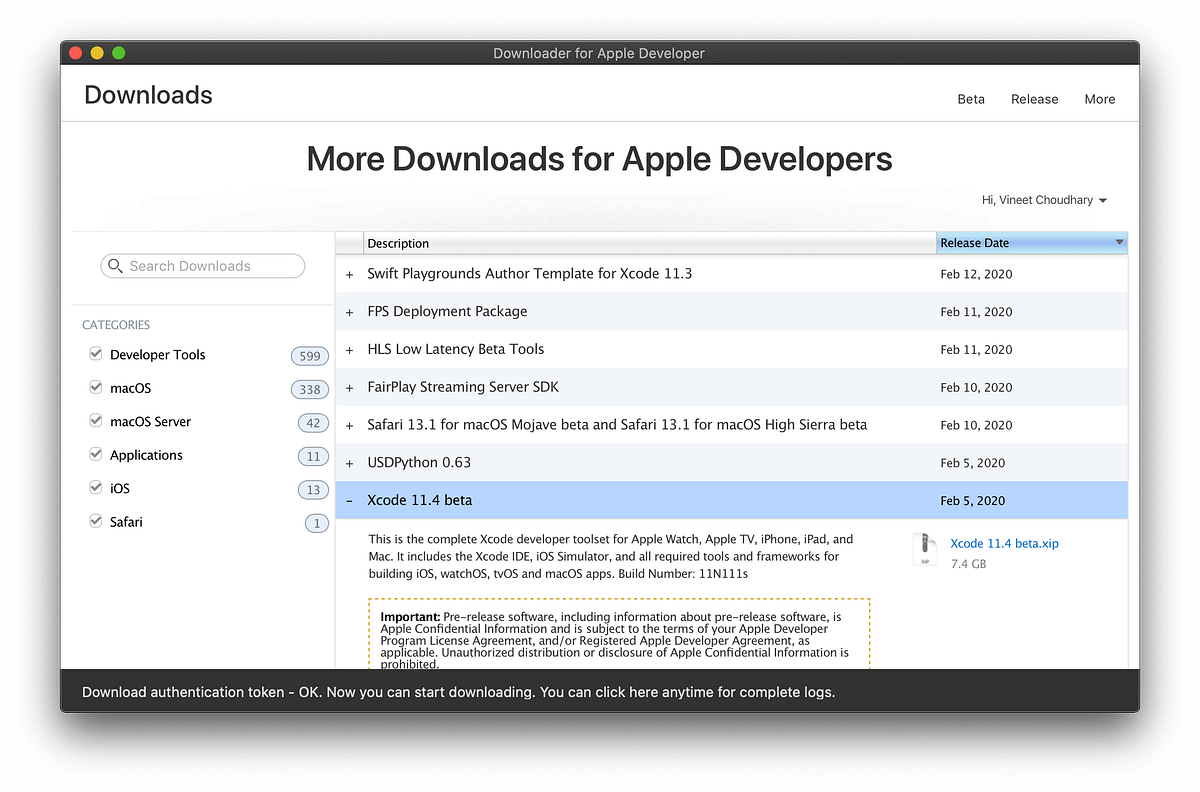This screenshot has height=792, width=1200.
Task: Open the Beta section
Action: [971, 99]
